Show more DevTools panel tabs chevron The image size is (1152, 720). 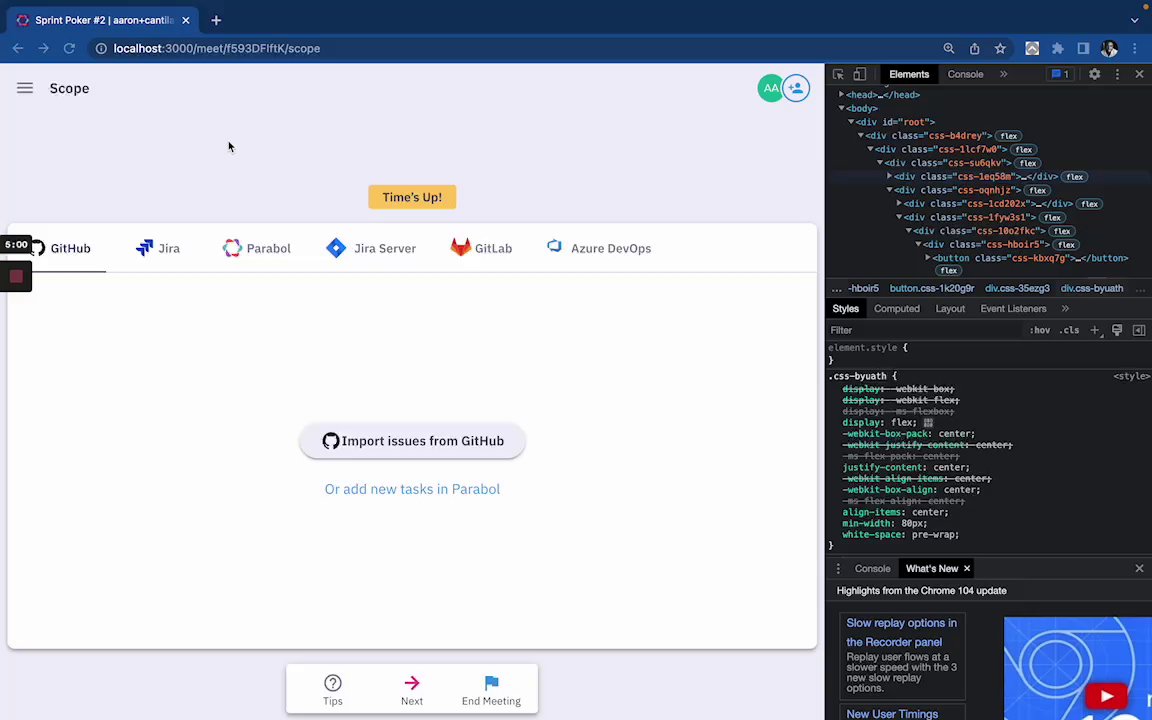coord(1004,74)
